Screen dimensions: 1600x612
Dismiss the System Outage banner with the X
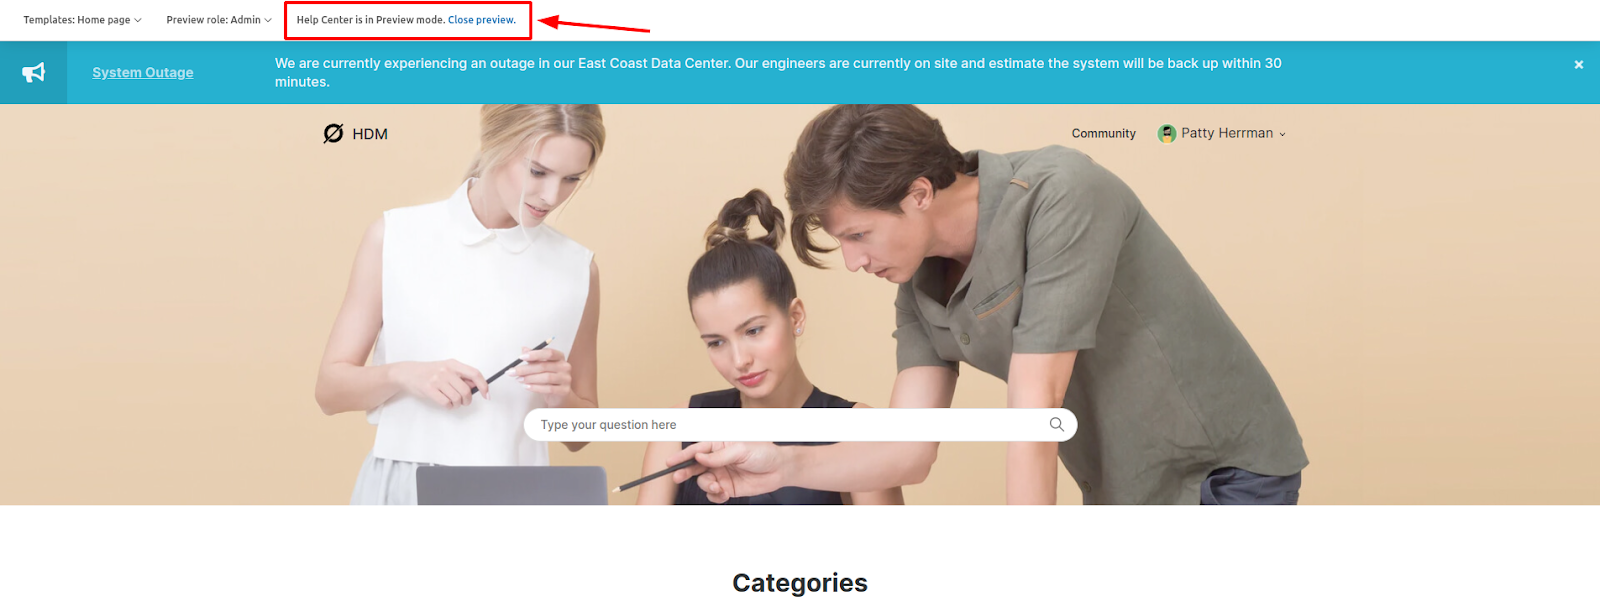click(1579, 65)
